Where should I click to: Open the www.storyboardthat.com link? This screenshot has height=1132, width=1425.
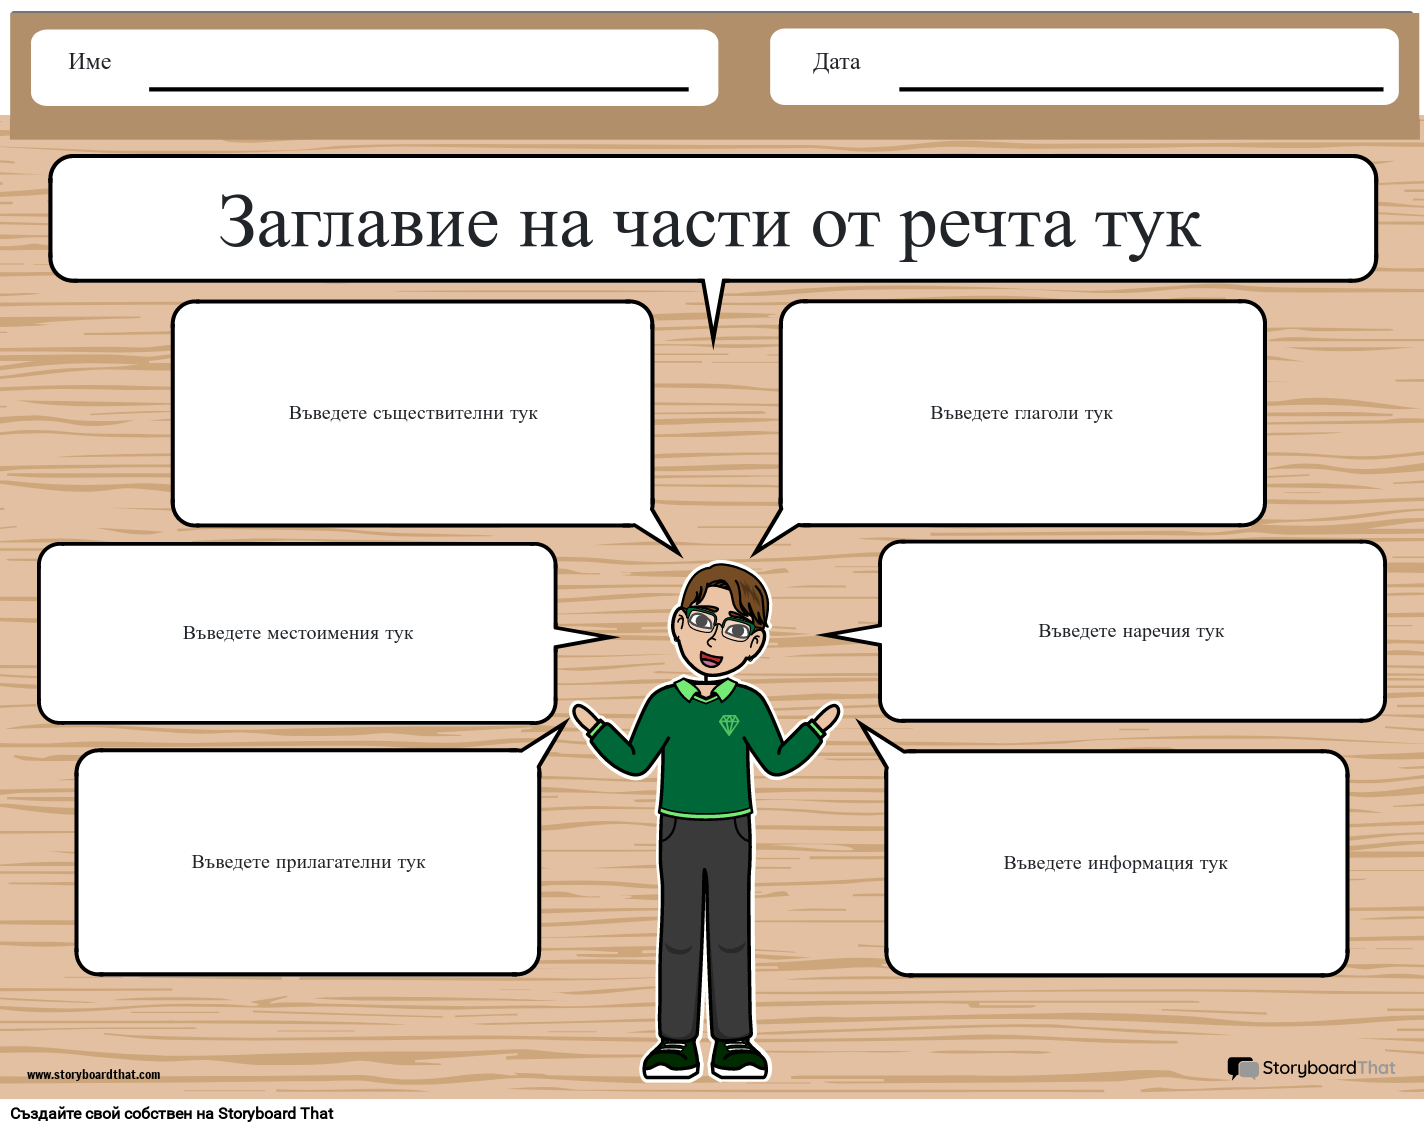click(93, 1075)
